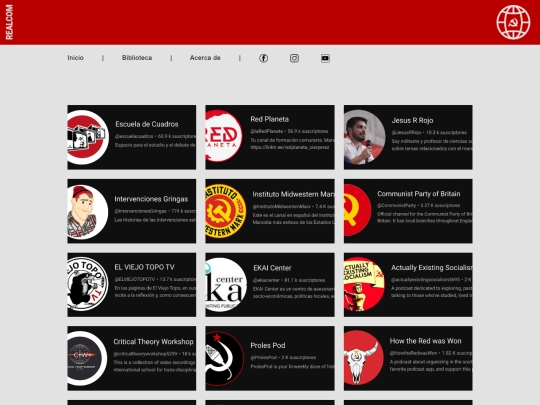
Task: Click the Actually Existing Socialism avatar
Action: tap(364, 284)
